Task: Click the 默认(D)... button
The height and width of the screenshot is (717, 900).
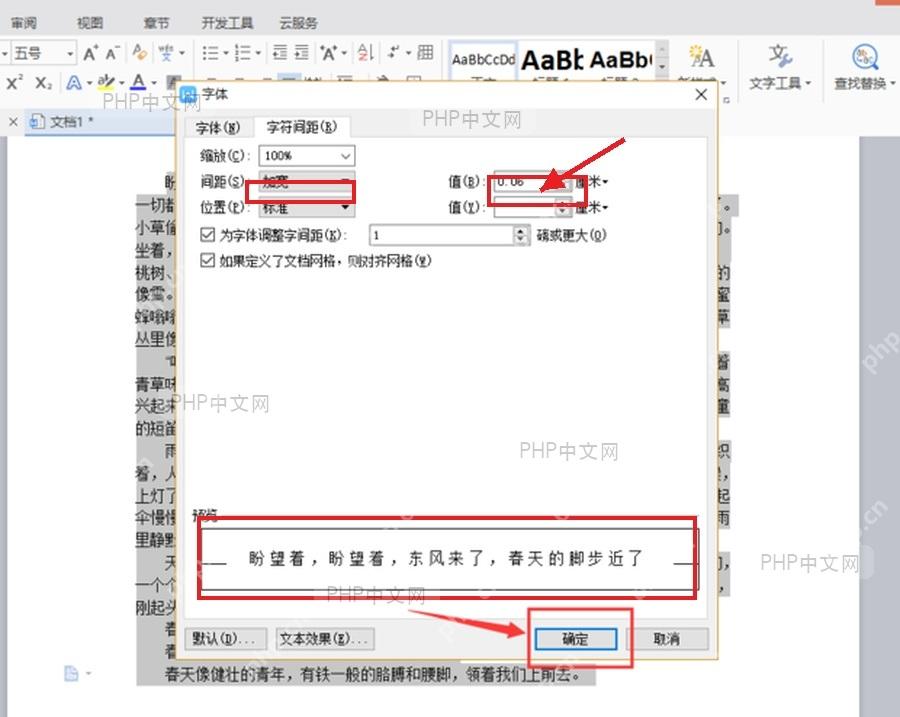Action: (225, 638)
